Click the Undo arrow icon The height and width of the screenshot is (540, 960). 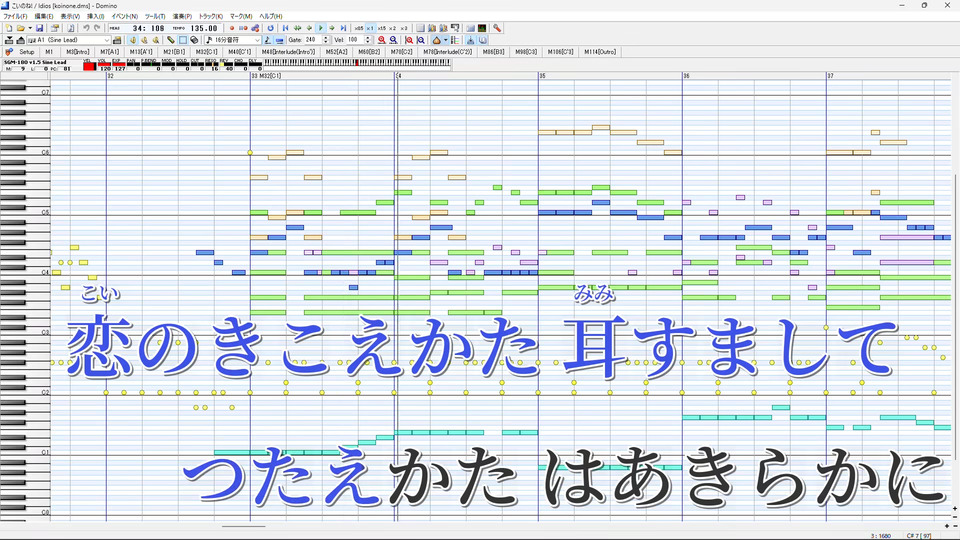coord(86,28)
